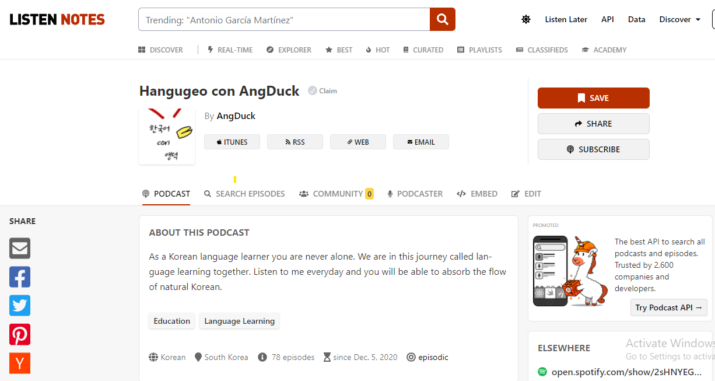Click the SUBSCRIBE button
Viewport: 715px width, 381px height.
pos(593,149)
